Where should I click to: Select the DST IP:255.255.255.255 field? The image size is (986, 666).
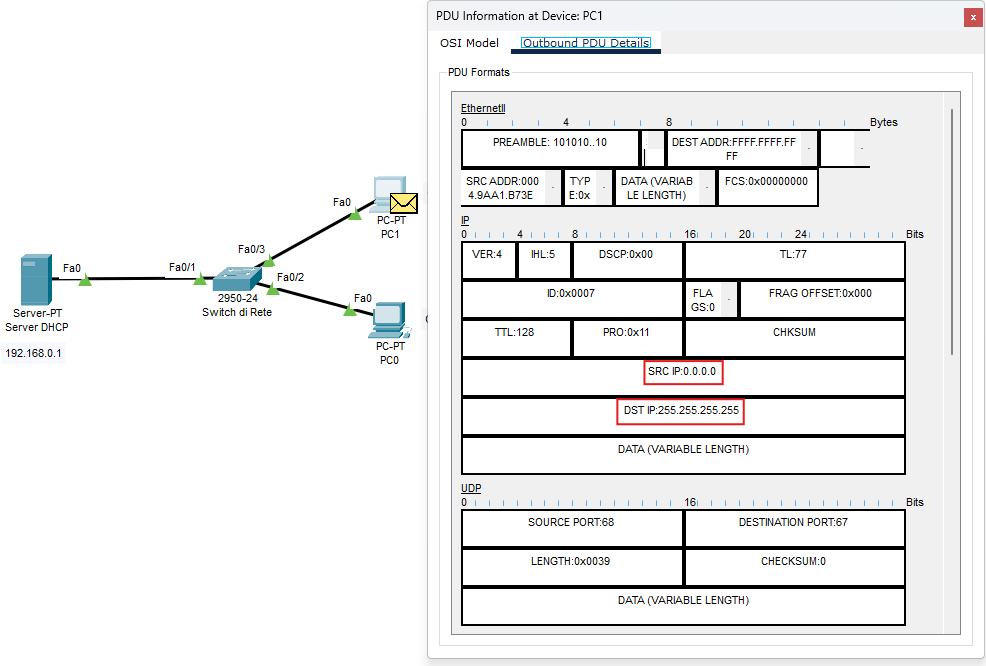click(680, 410)
